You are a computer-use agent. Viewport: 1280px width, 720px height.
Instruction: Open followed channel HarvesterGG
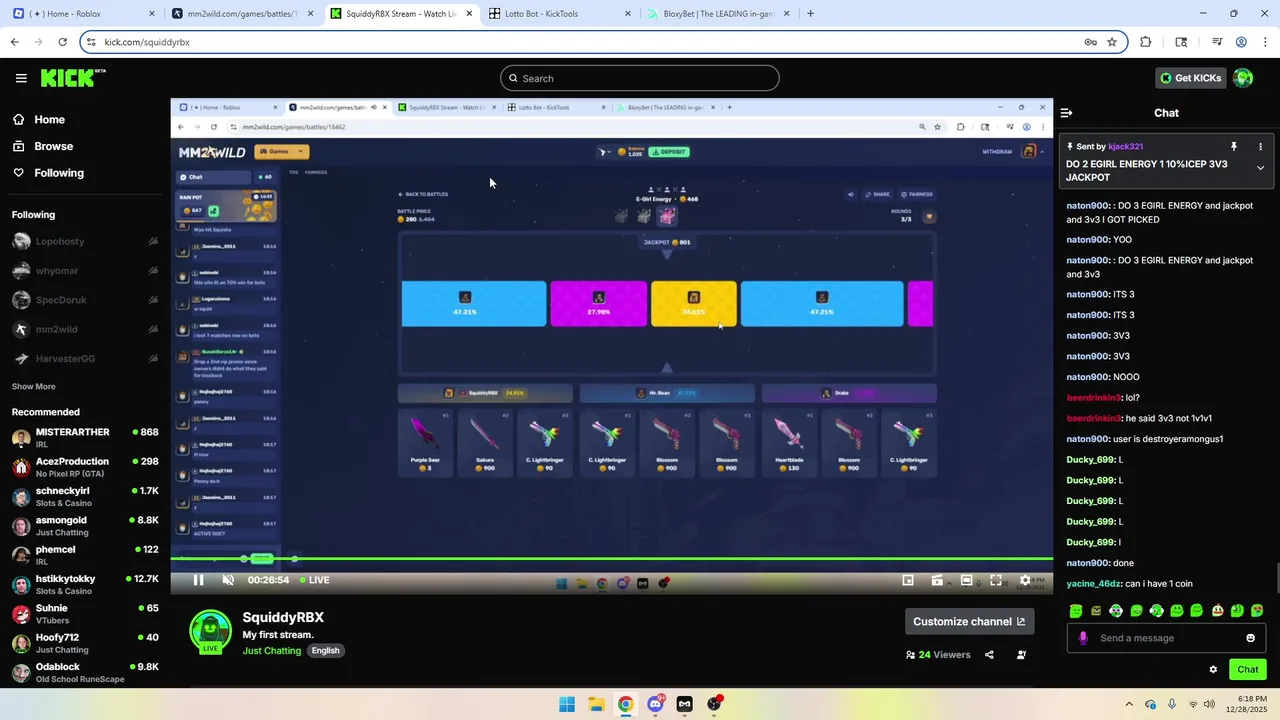pos(85,358)
